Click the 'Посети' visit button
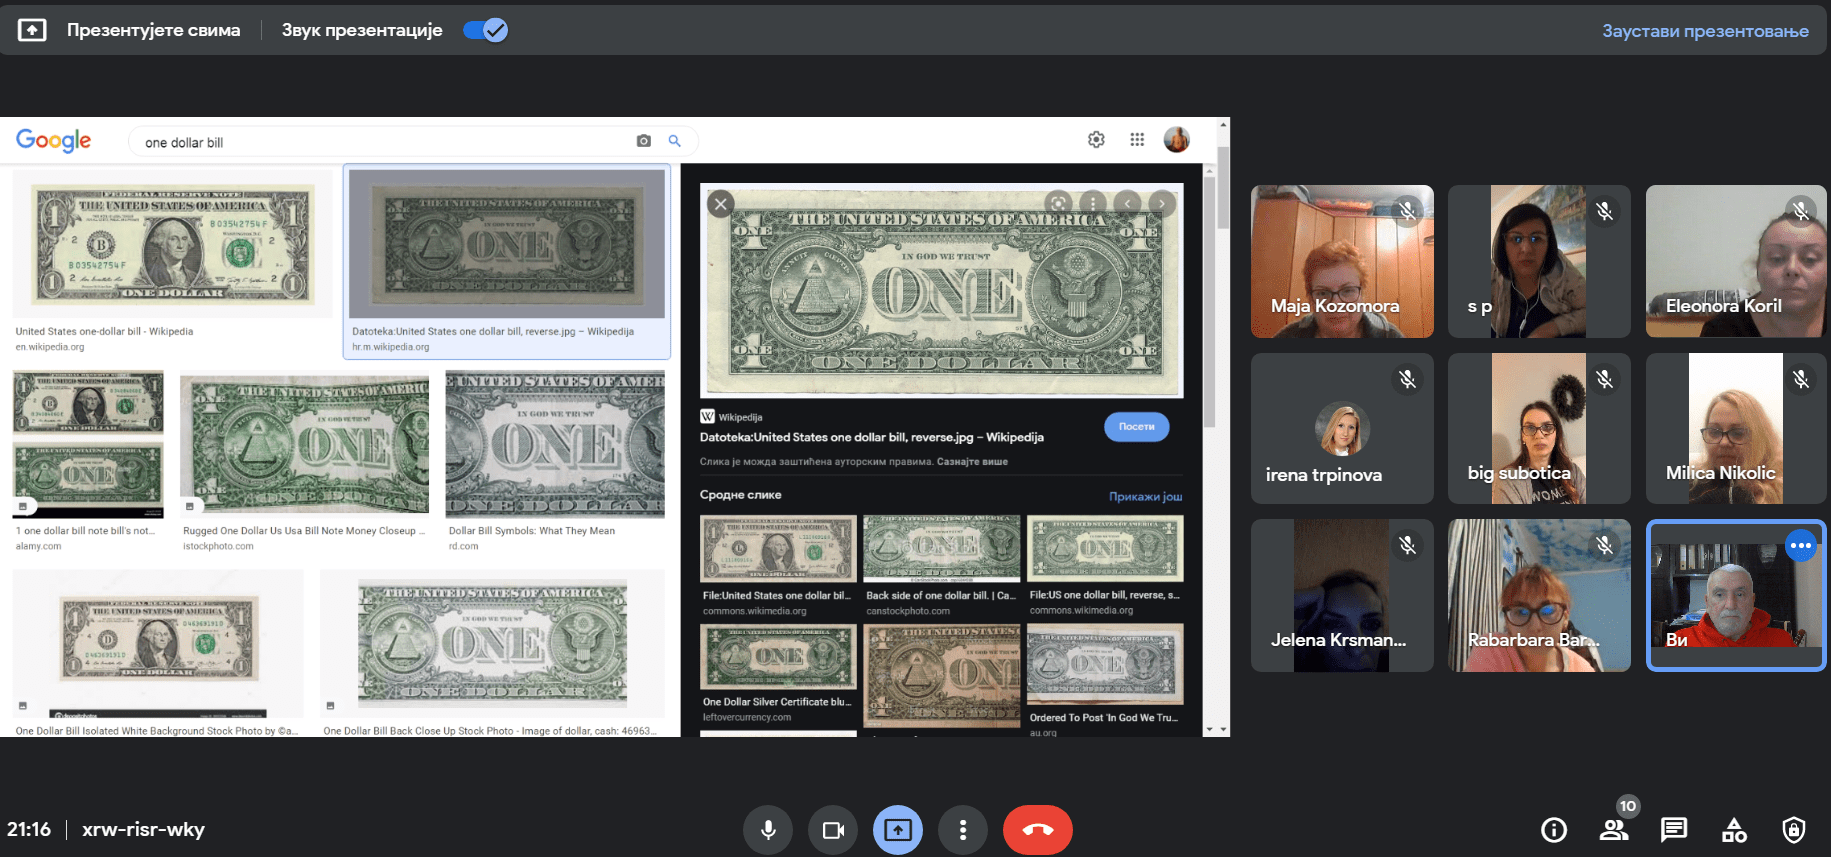Screen dimensions: 1831x857 pyautogui.click(x=1136, y=427)
